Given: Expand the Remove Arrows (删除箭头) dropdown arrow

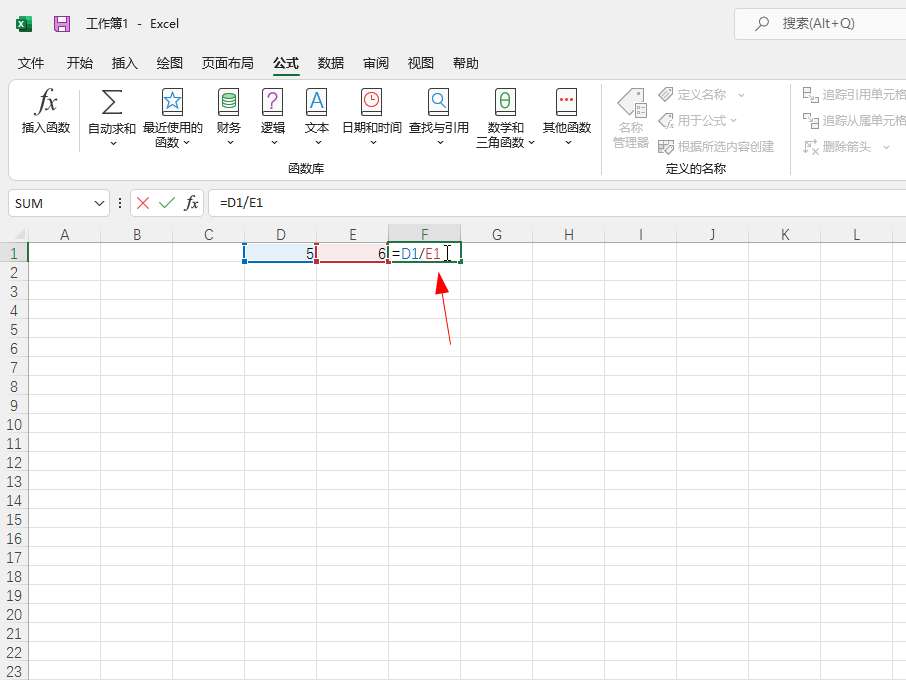Looking at the screenshot, I should (886, 147).
